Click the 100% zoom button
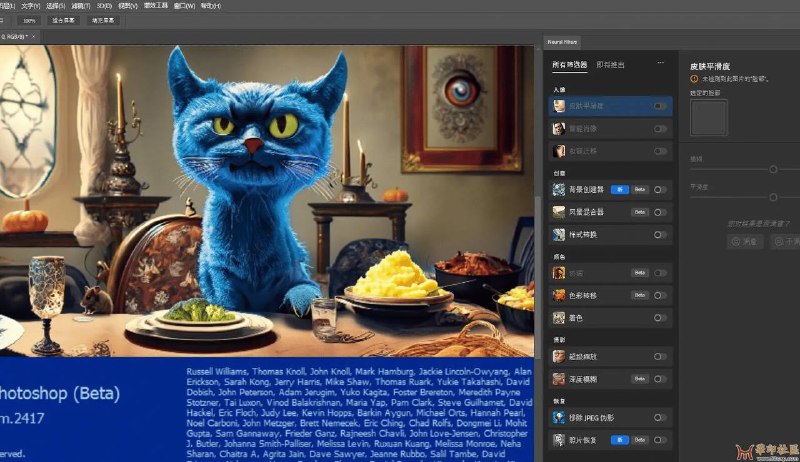 pyautogui.click(x=29, y=20)
